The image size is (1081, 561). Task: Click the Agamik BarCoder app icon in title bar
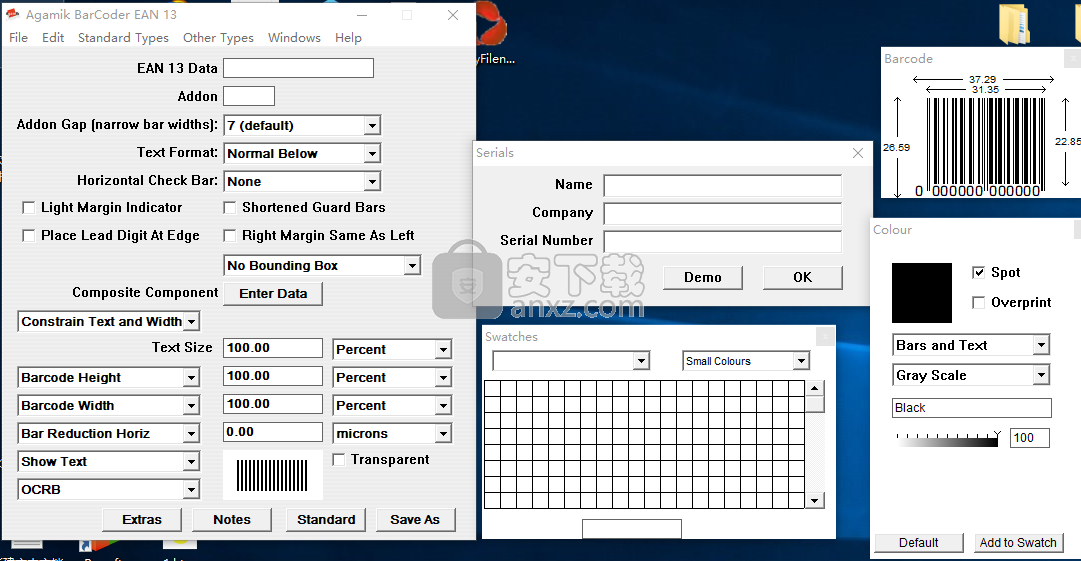click(12, 13)
